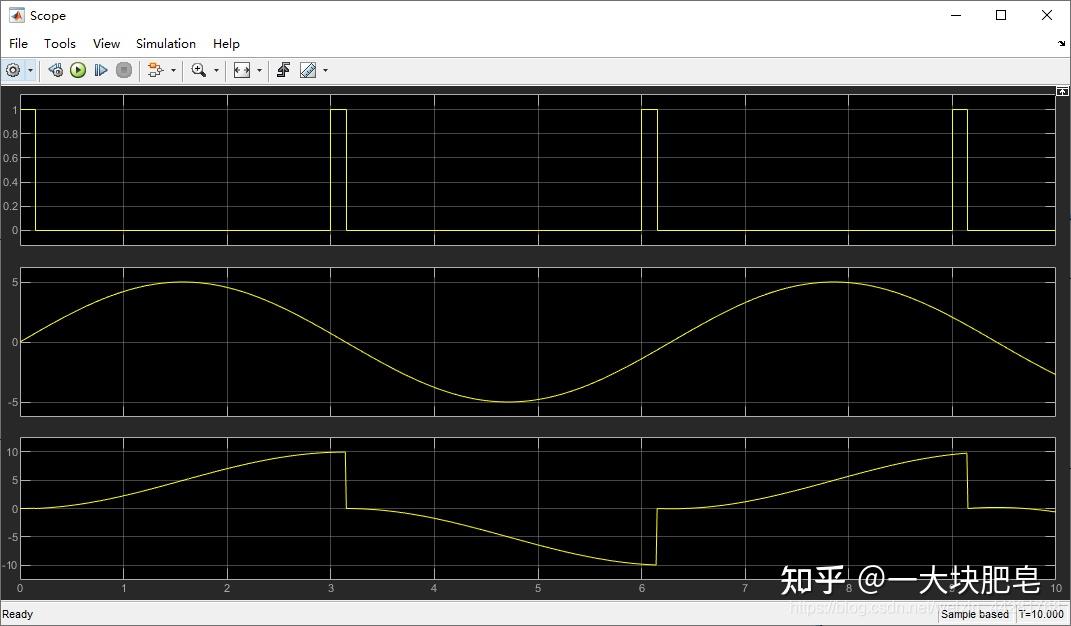Close the Scope window

1046,15
